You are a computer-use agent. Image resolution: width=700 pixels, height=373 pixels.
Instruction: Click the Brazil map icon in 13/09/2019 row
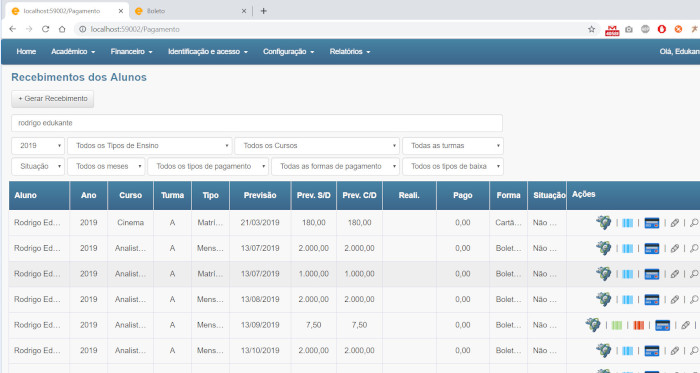click(593, 324)
